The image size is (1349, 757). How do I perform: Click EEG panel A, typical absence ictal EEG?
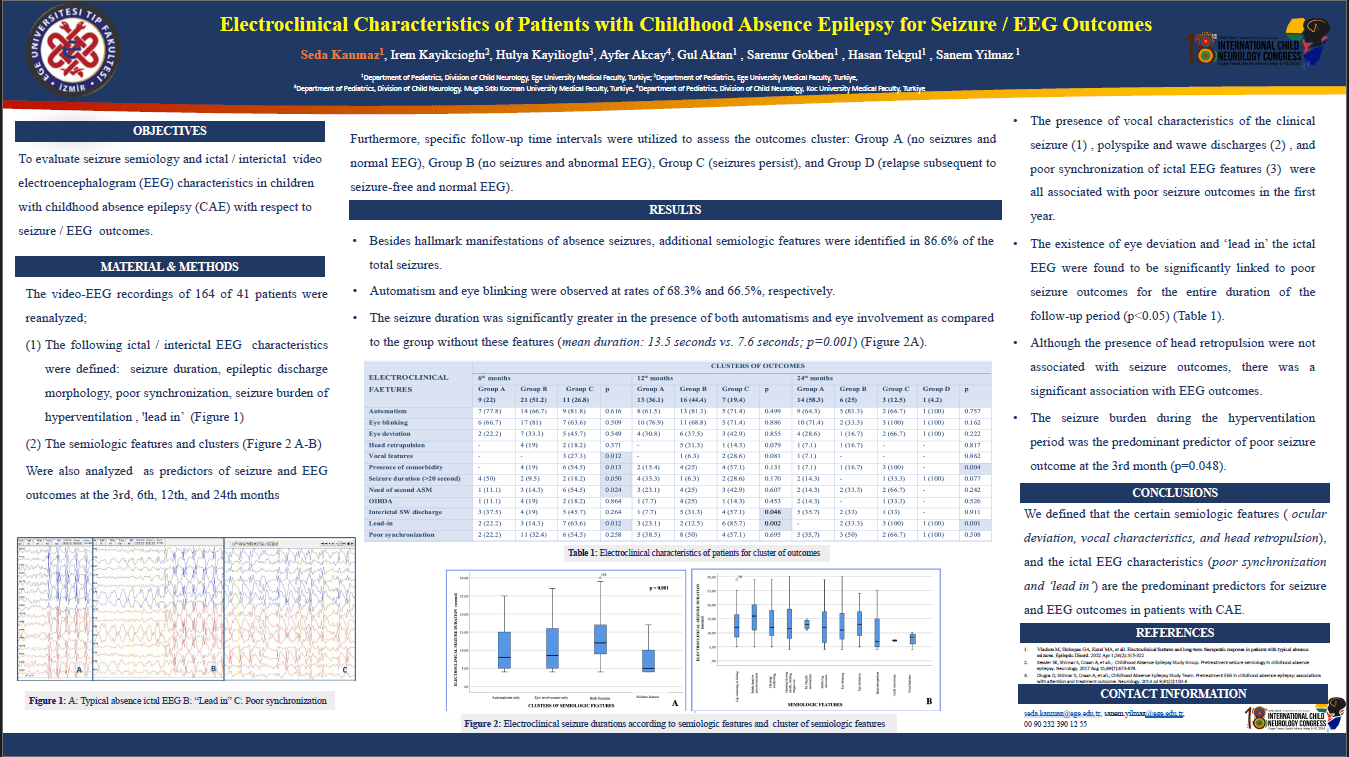(x=54, y=609)
